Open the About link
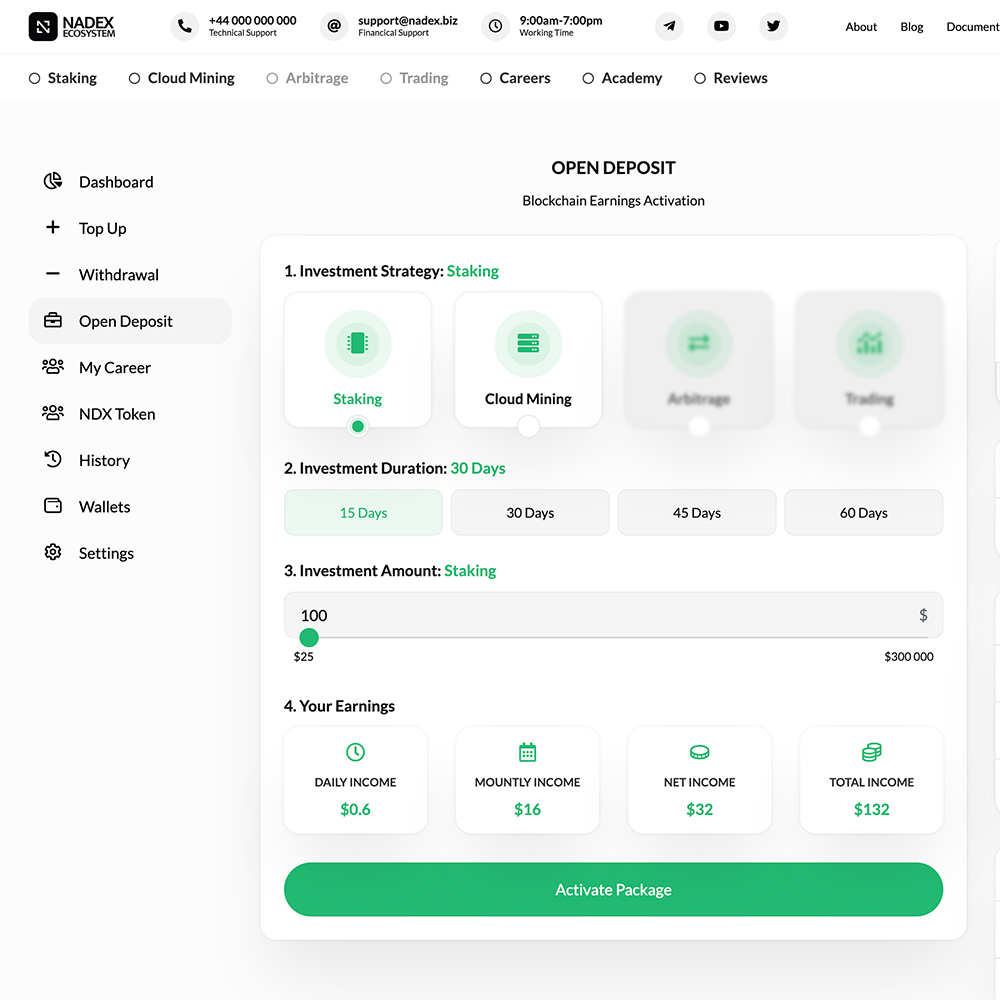 (861, 27)
